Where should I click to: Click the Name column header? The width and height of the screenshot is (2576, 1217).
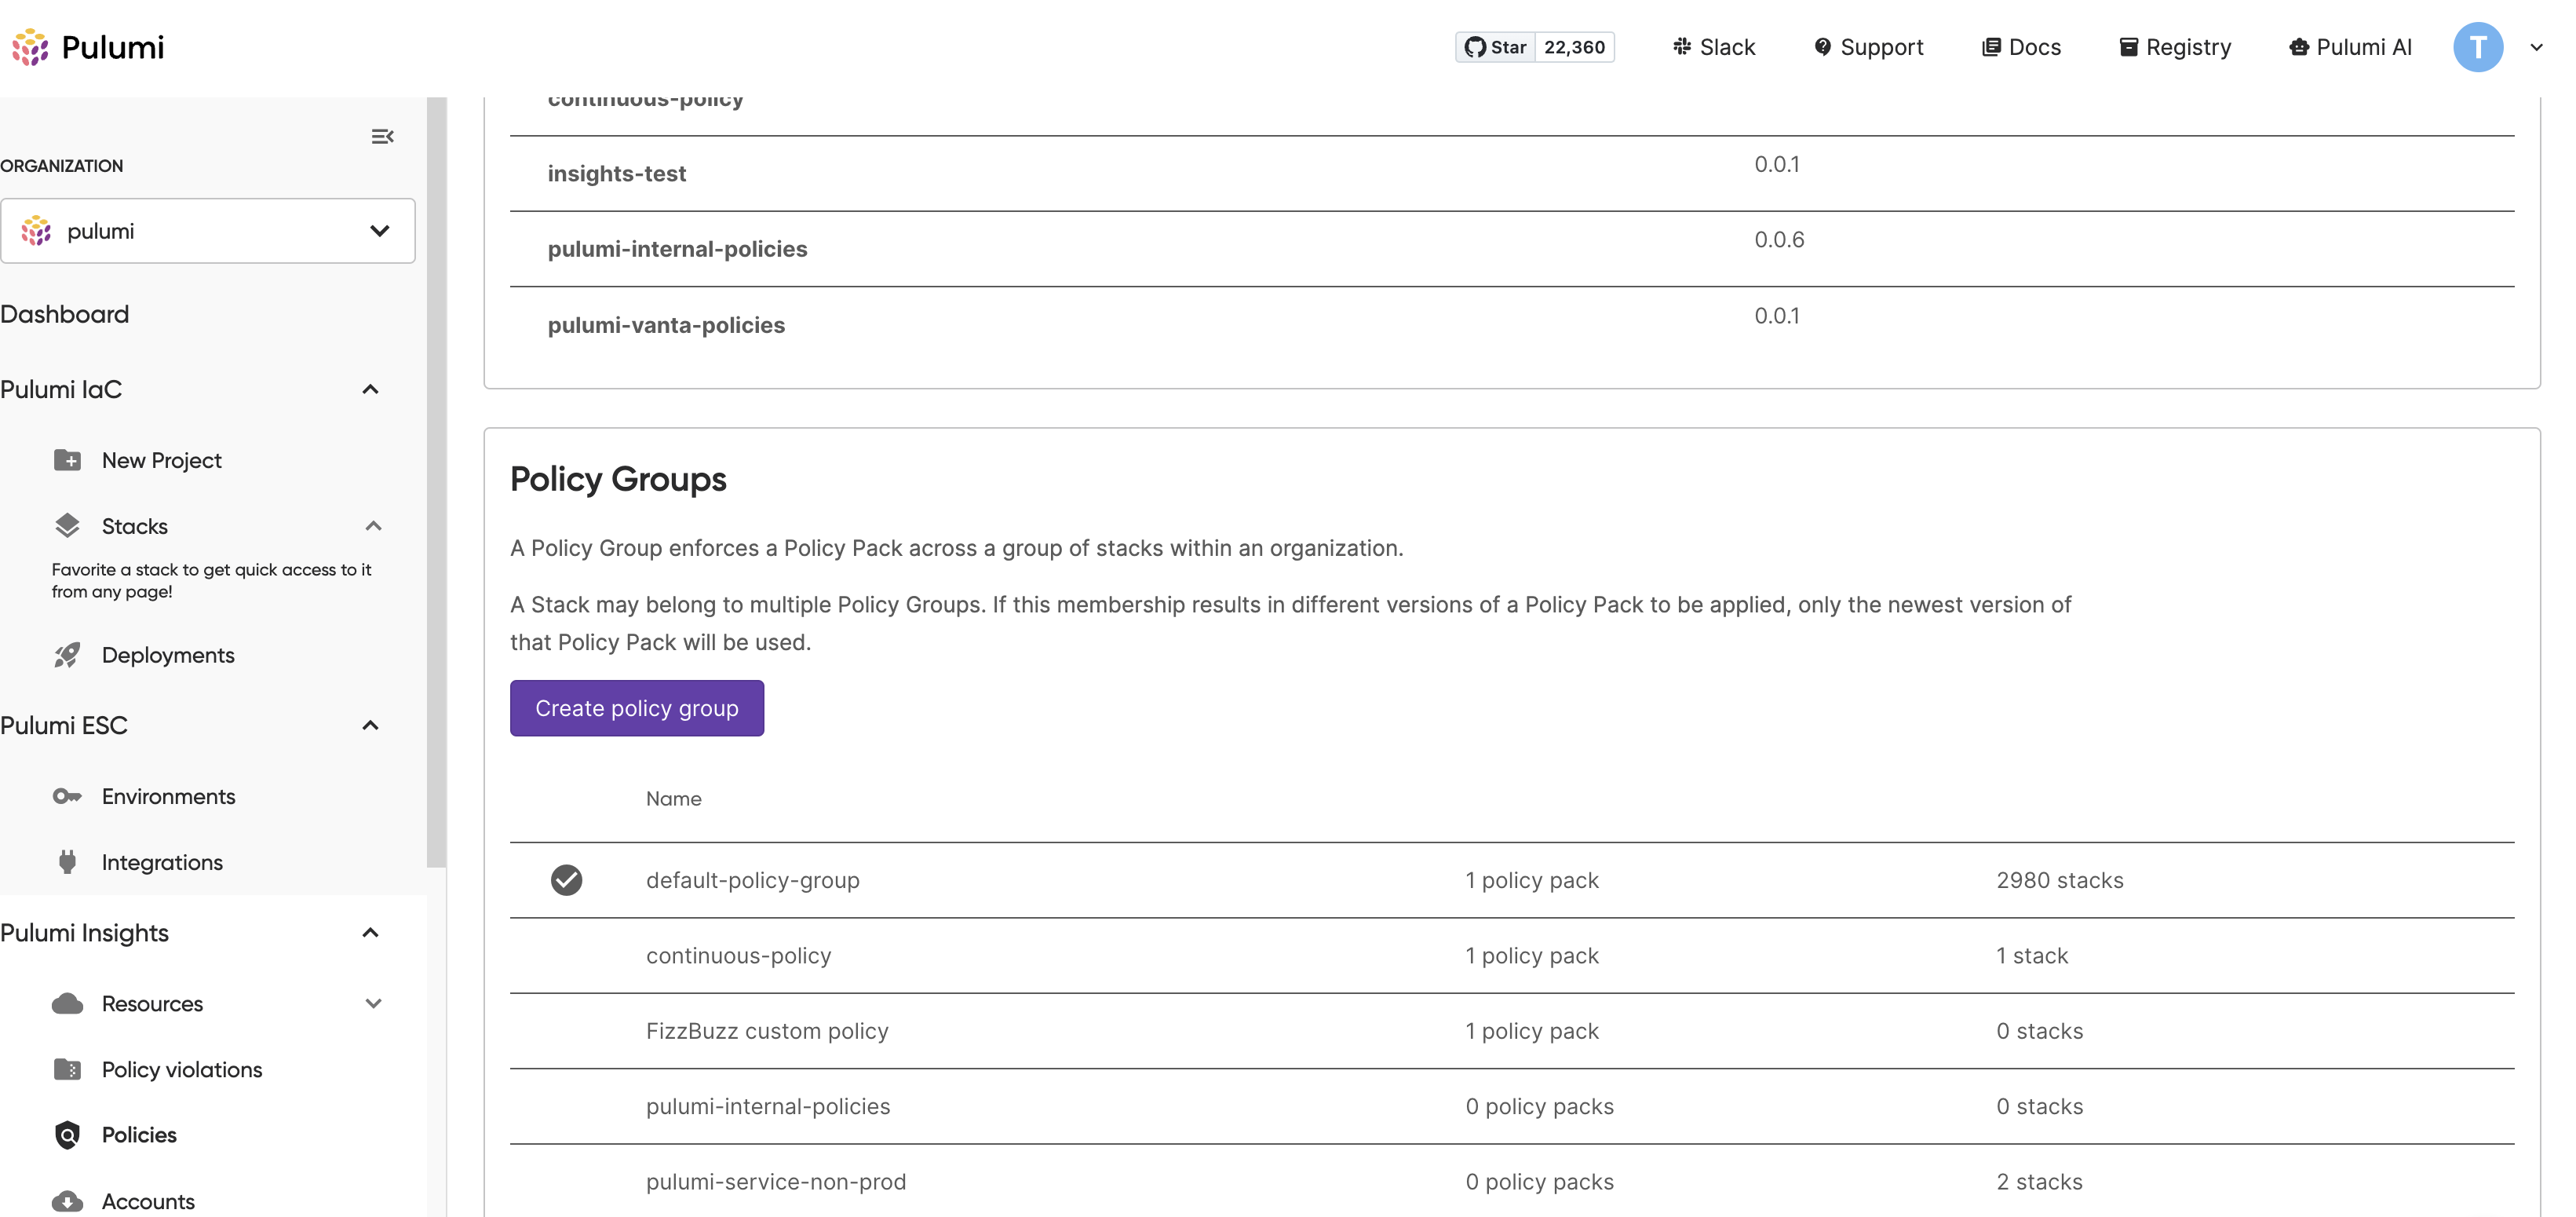pos(673,799)
